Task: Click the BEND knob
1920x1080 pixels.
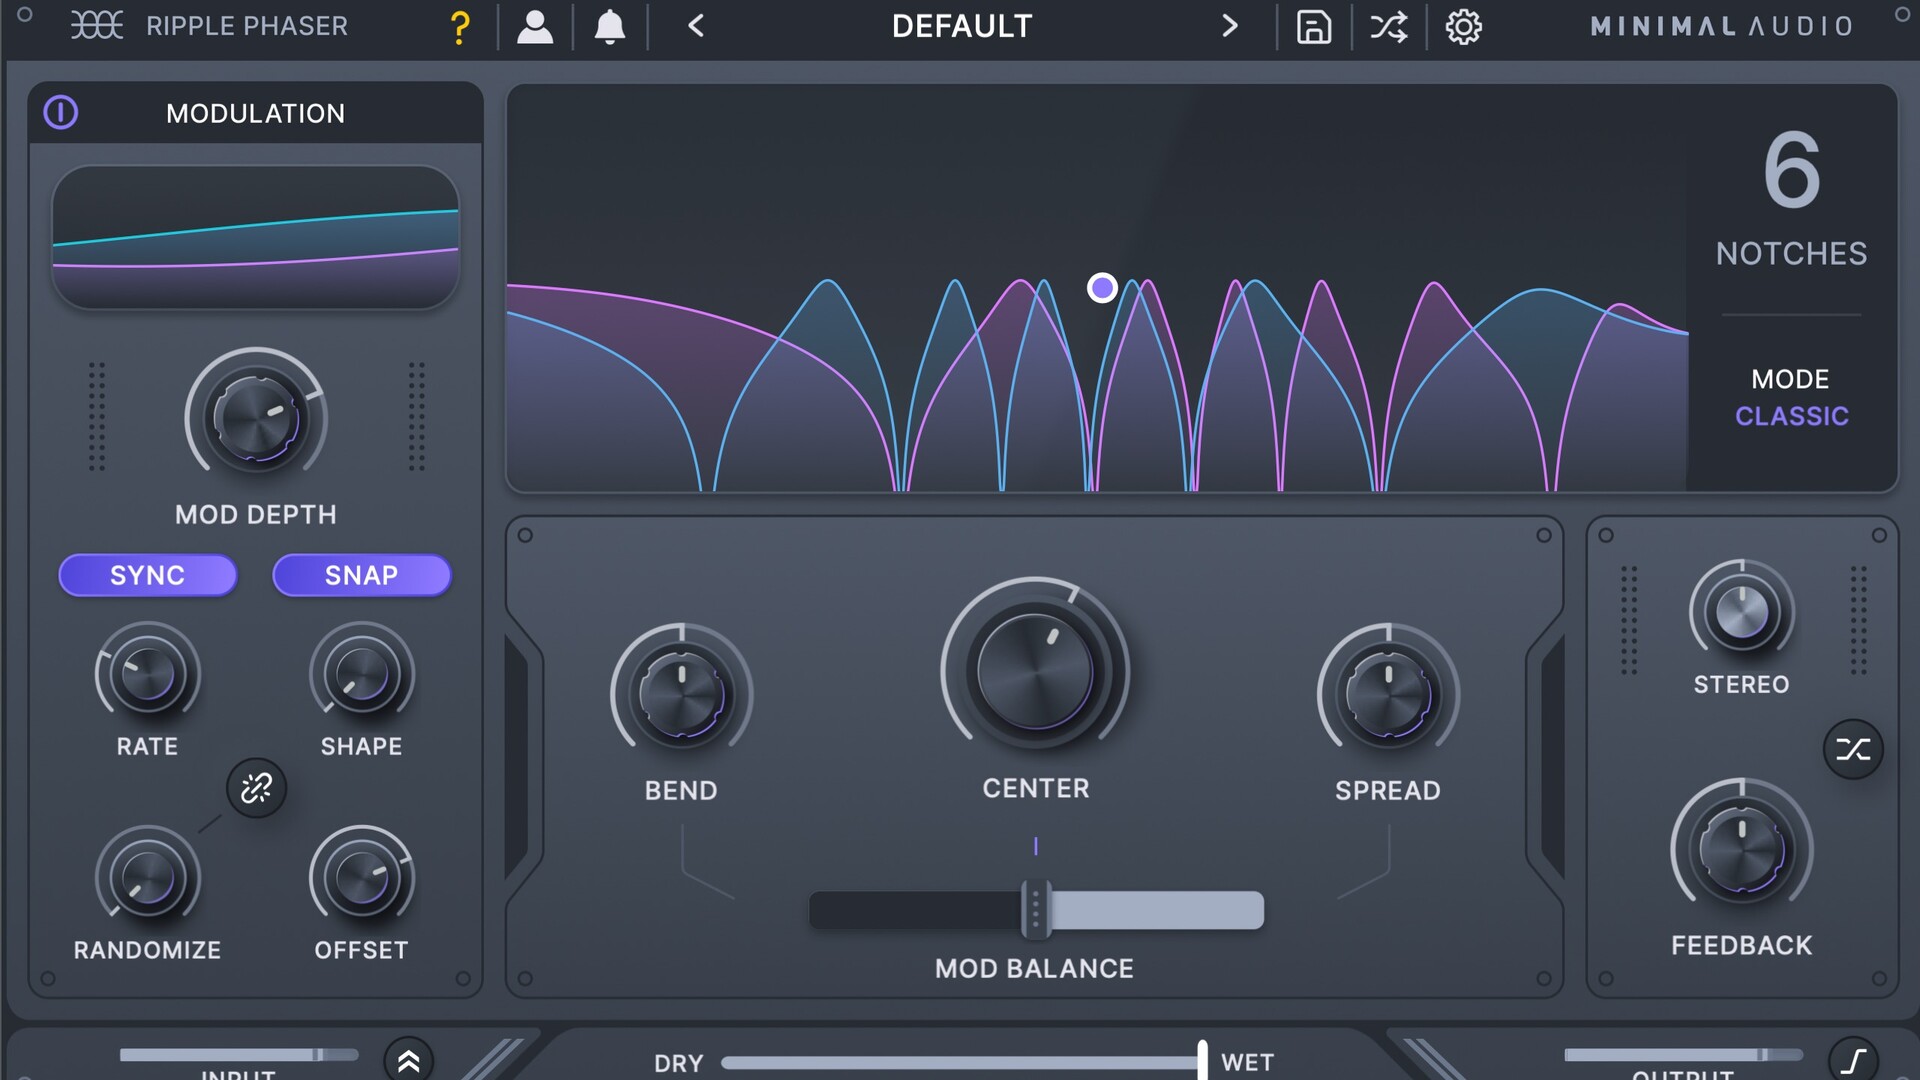Action: pyautogui.click(x=682, y=694)
